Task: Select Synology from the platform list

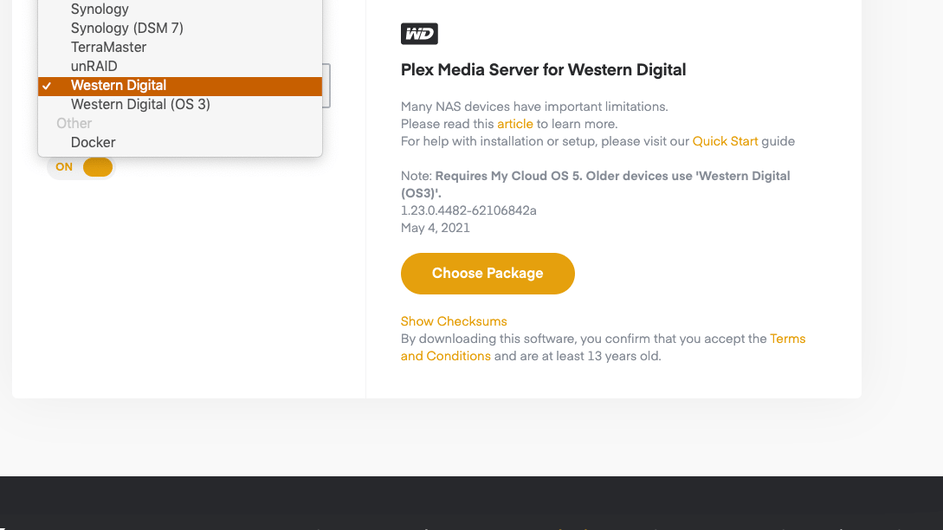Action: pyautogui.click(x=100, y=9)
